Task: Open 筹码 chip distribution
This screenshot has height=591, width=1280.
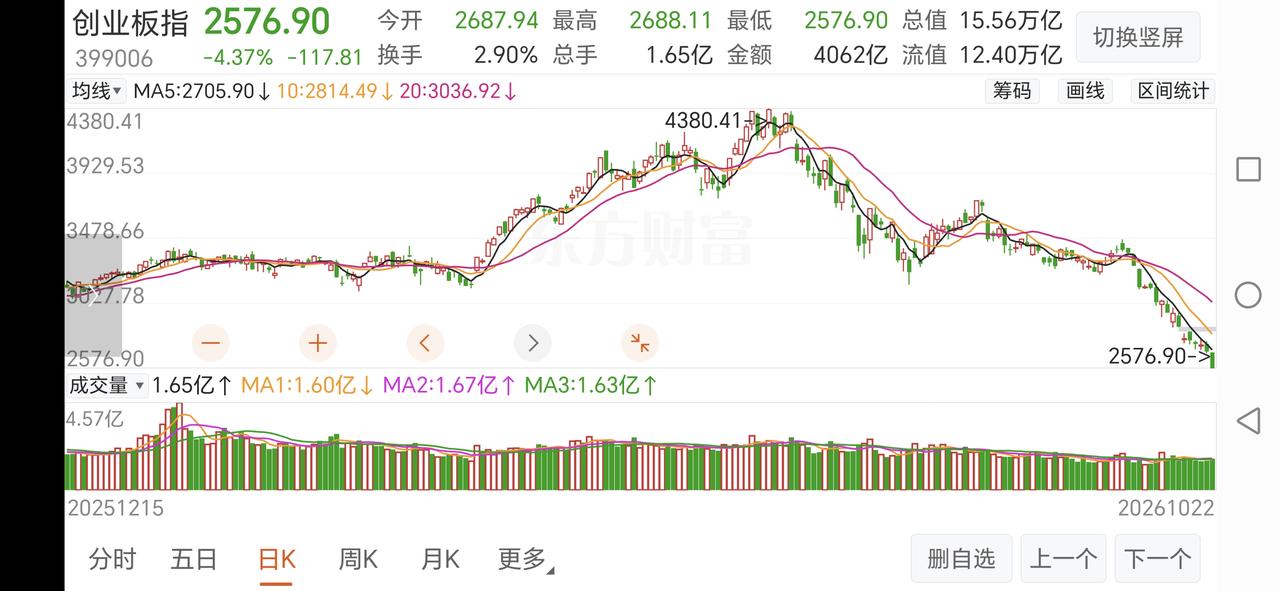Action: click(1012, 91)
